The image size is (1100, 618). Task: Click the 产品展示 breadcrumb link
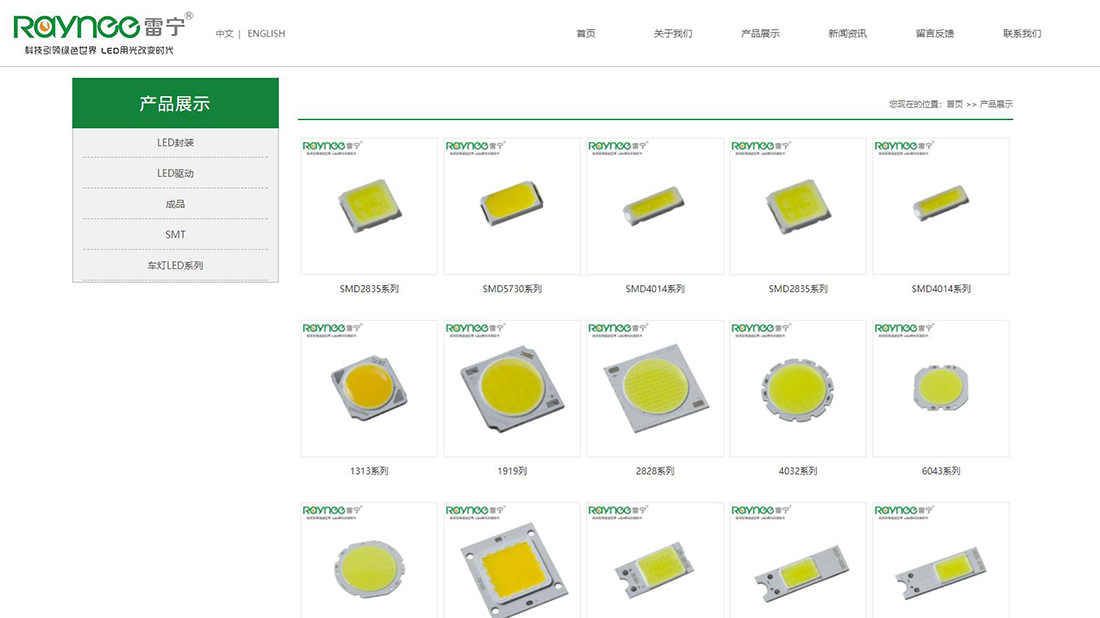pos(996,104)
